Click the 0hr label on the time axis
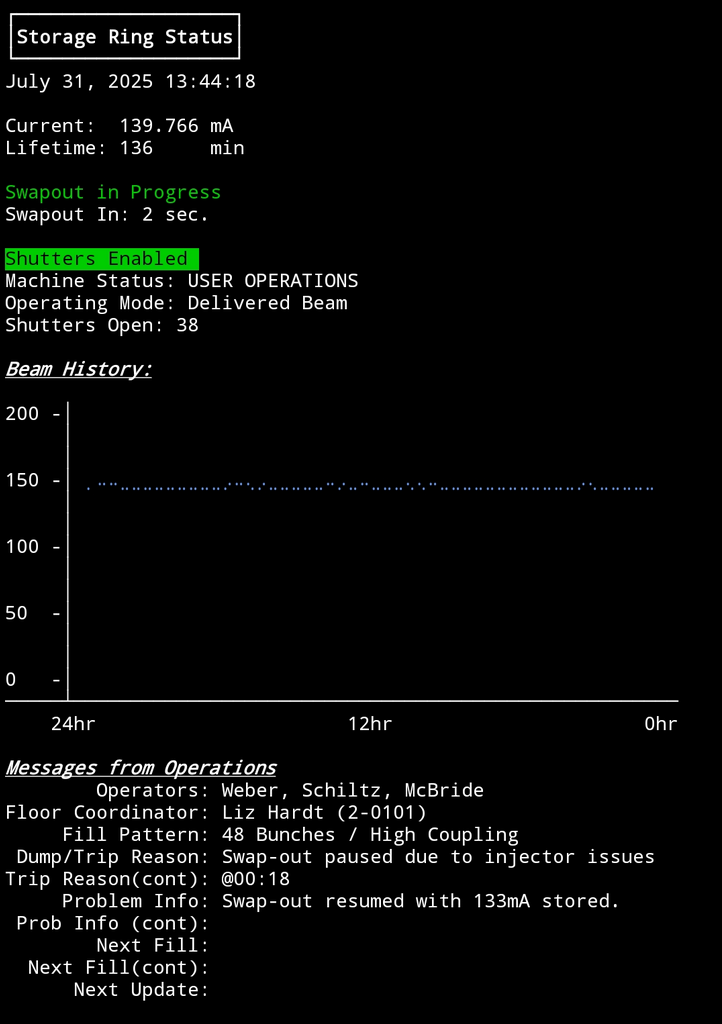 click(x=660, y=724)
